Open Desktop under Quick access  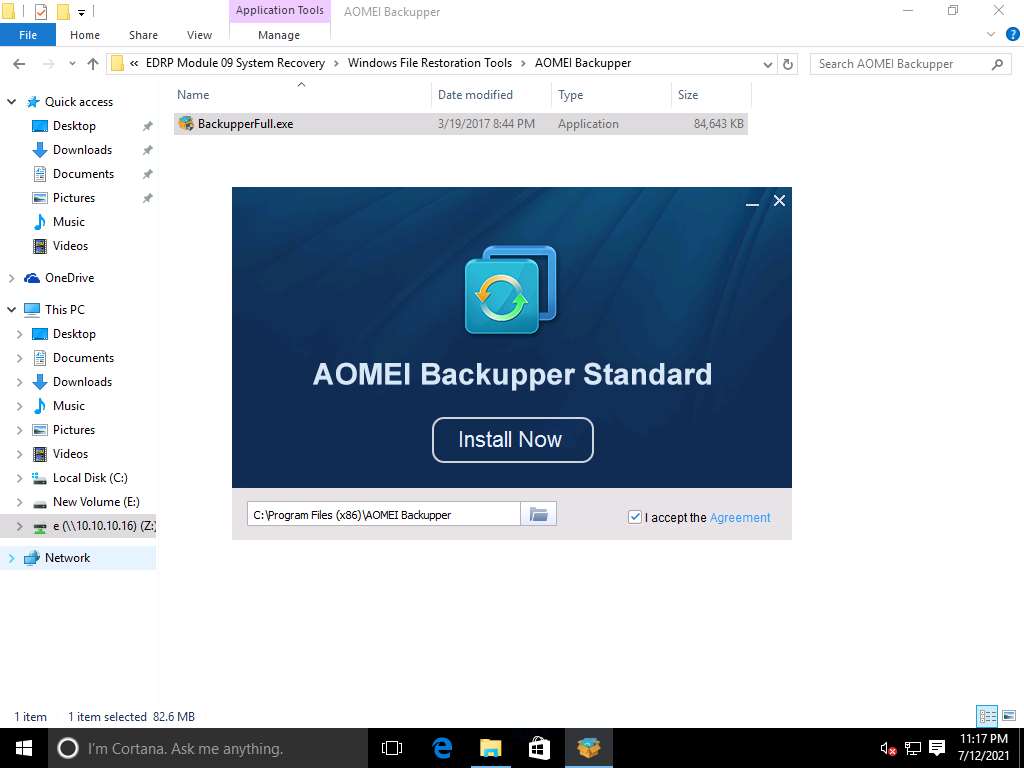pyautogui.click(x=74, y=125)
